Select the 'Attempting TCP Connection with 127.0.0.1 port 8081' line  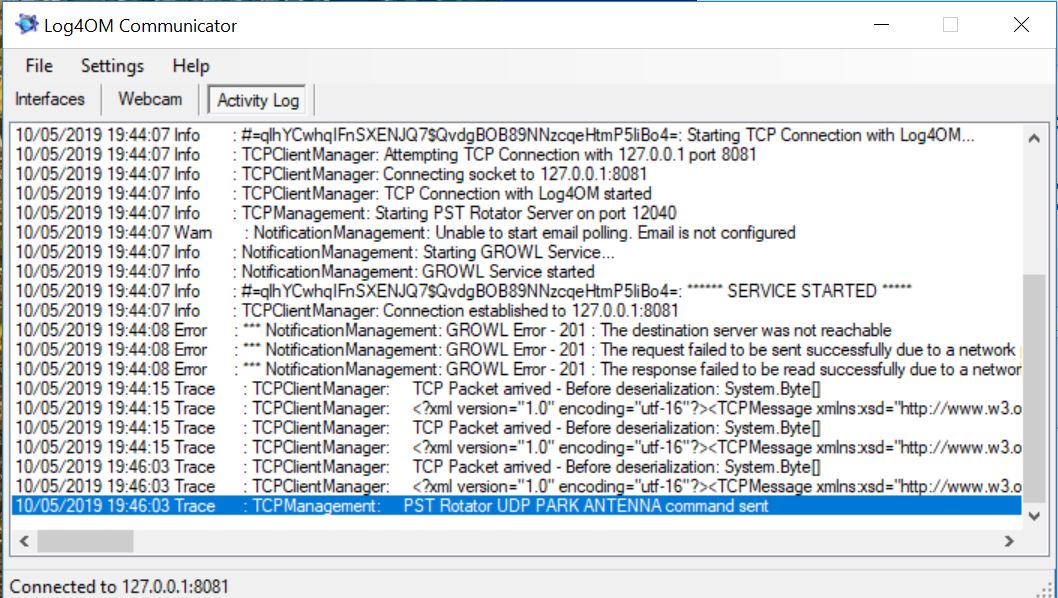click(517, 155)
